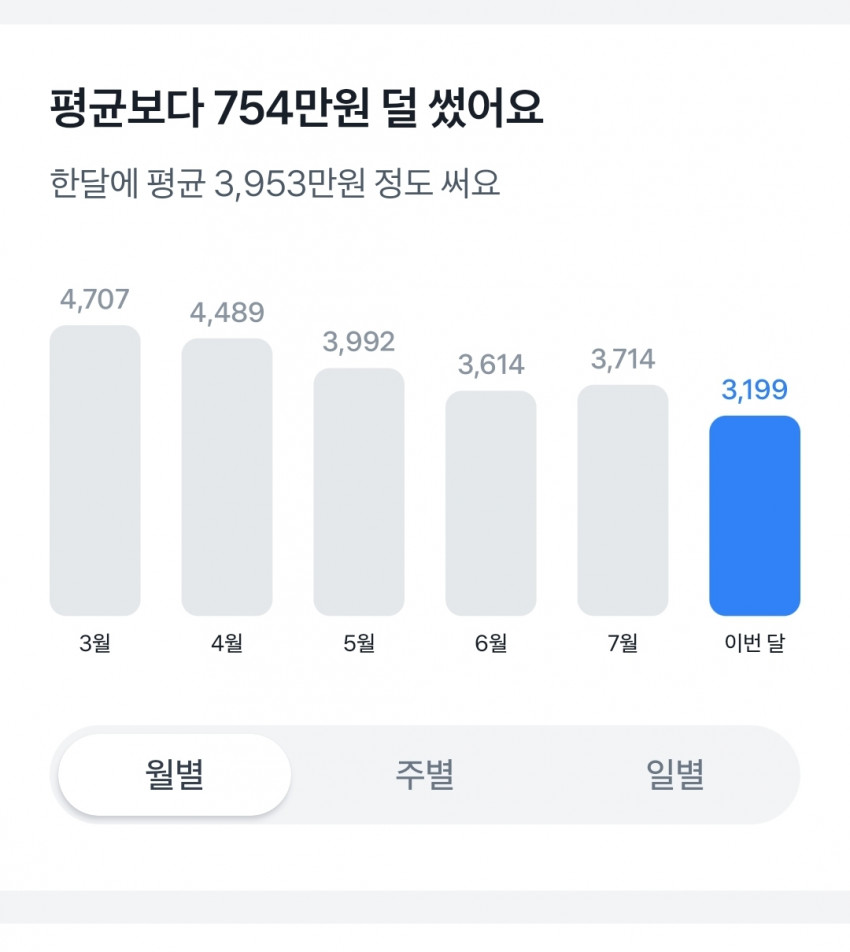Click the 이번 달 axis label
The width and height of the screenshot is (850, 952).
pos(755,642)
